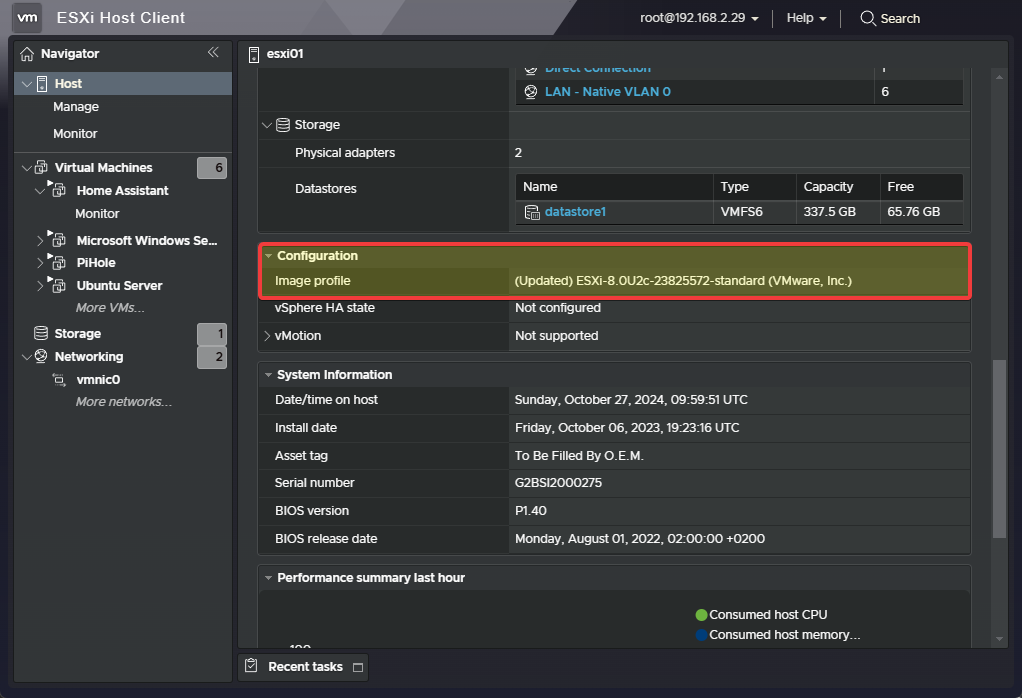Click the Host server icon in Navigator
The image size is (1022, 698).
point(42,83)
